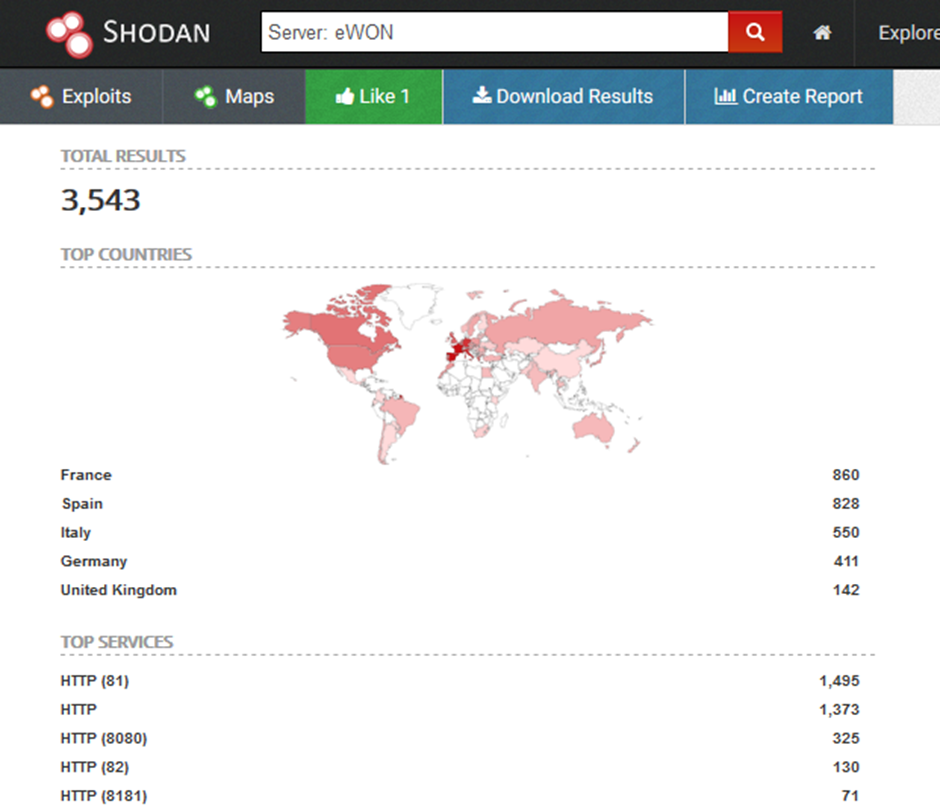940x810 pixels.
Task: Click the TOTAL RESULTS heading
Action: (123, 156)
